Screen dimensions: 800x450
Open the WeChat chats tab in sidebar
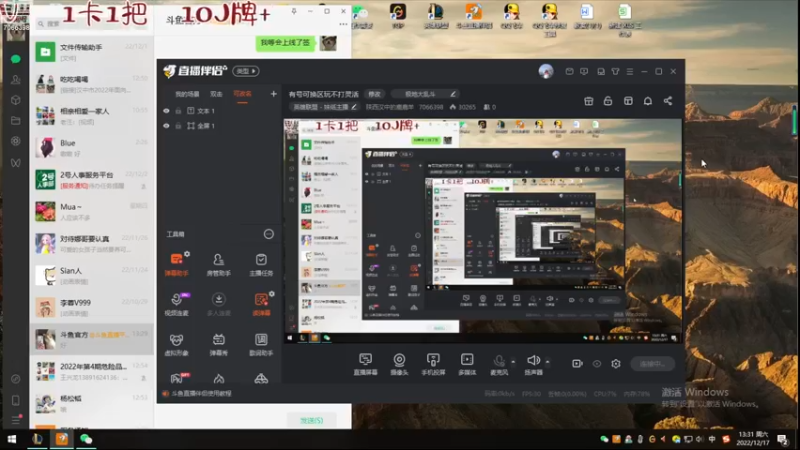pyautogui.click(x=15, y=59)
